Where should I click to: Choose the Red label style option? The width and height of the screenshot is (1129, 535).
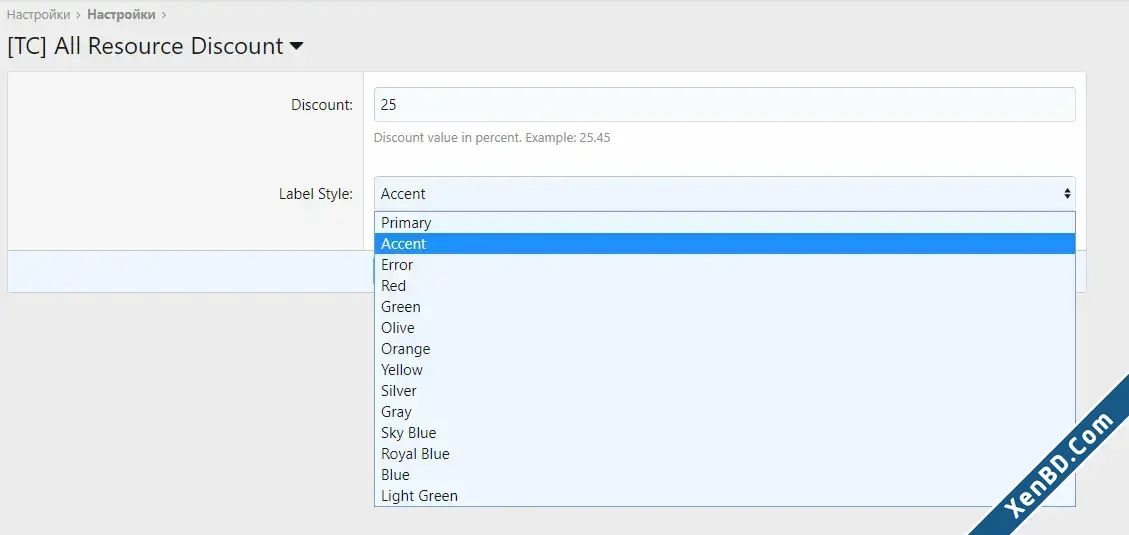coord(724,285)
